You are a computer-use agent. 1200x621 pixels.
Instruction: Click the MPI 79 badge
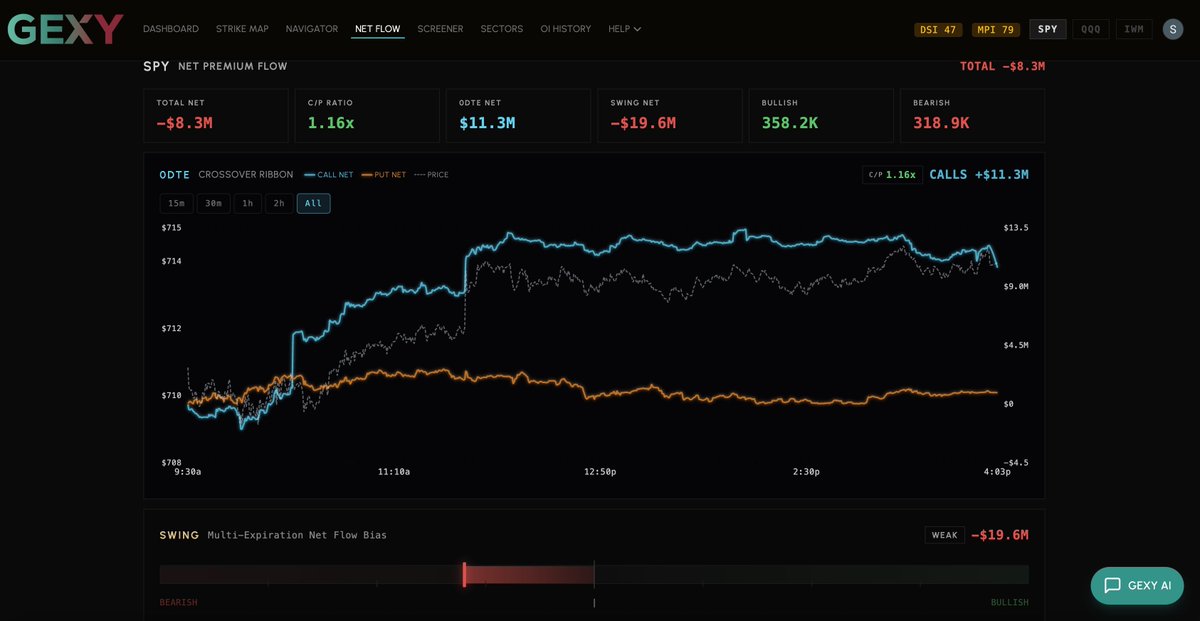[x=996, y=29]
